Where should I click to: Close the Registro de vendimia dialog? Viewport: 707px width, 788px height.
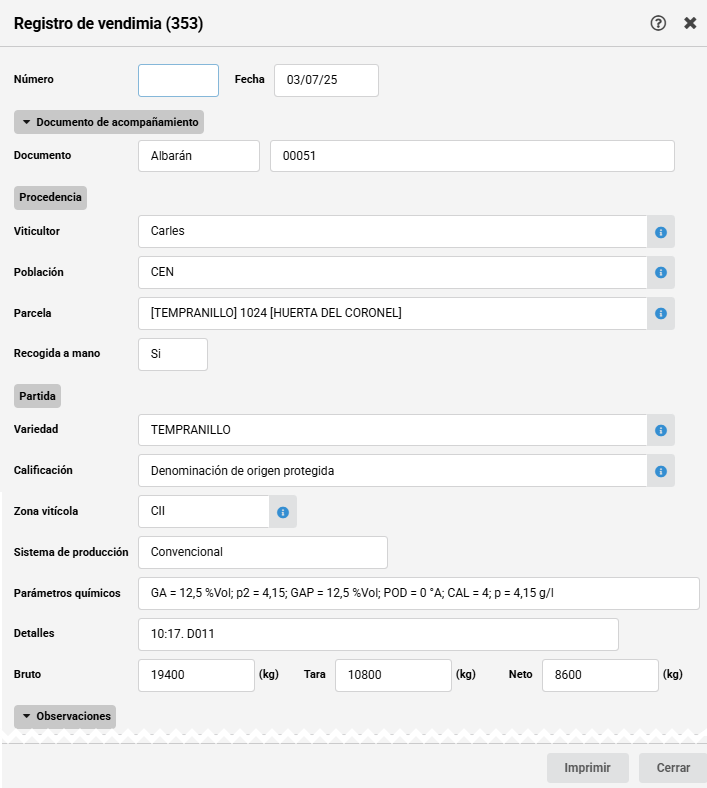point(690,23)
